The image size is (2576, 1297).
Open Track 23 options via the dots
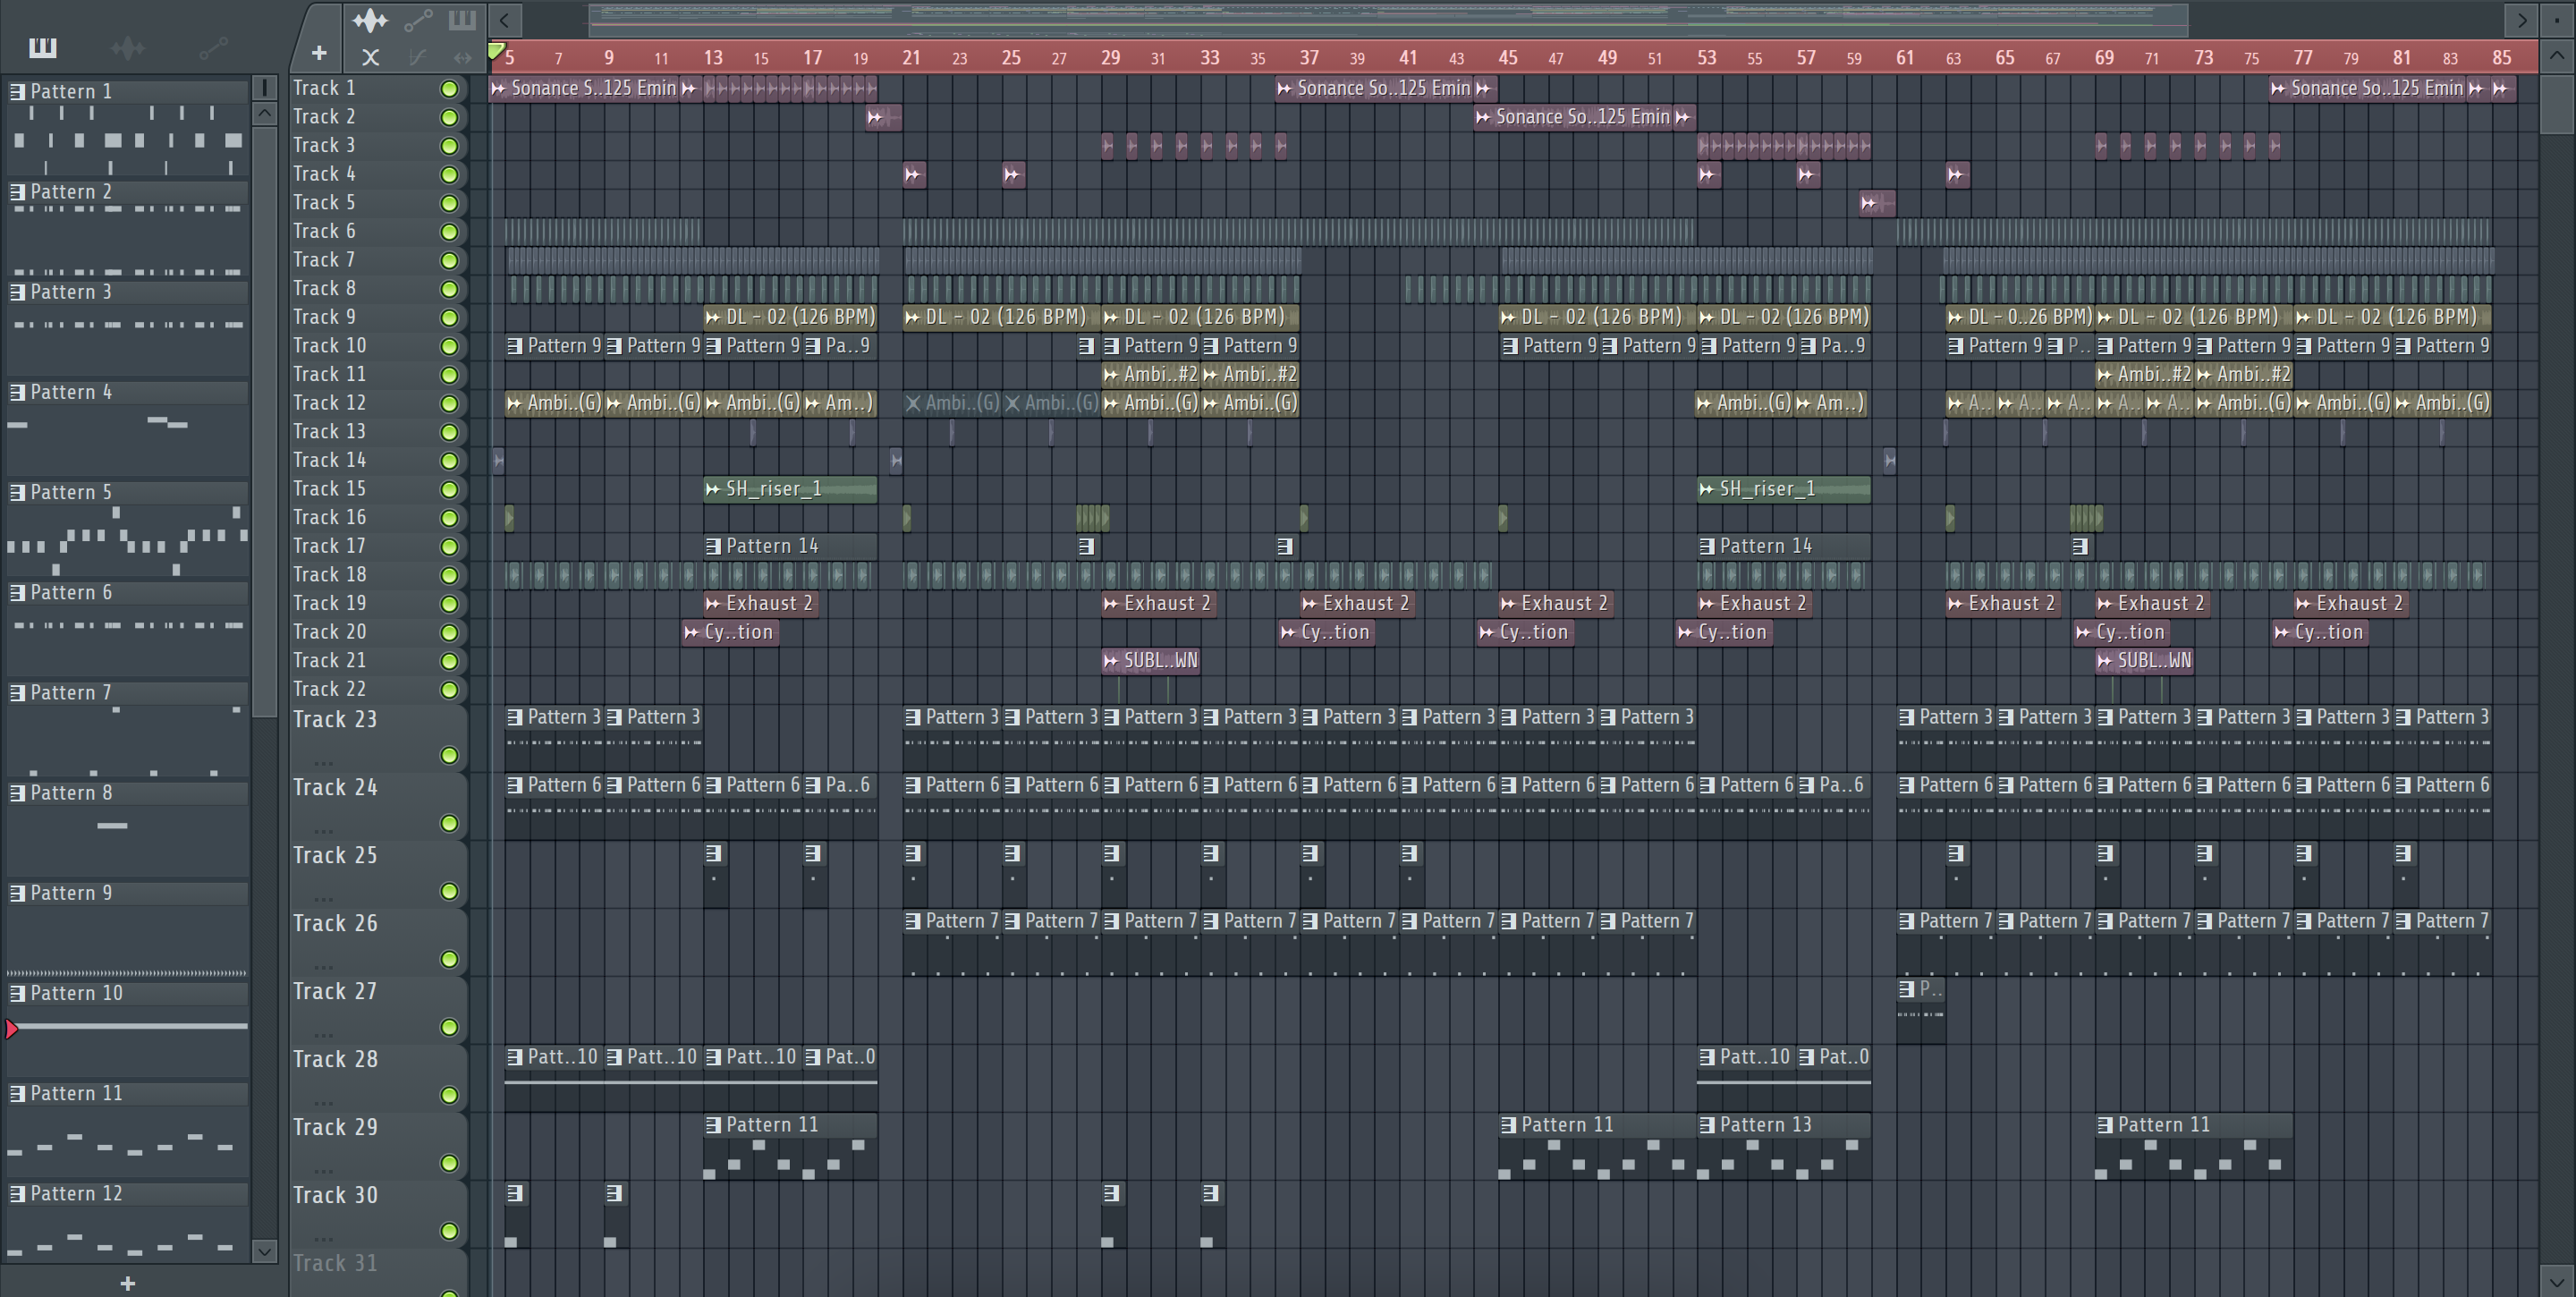(323, 762)
